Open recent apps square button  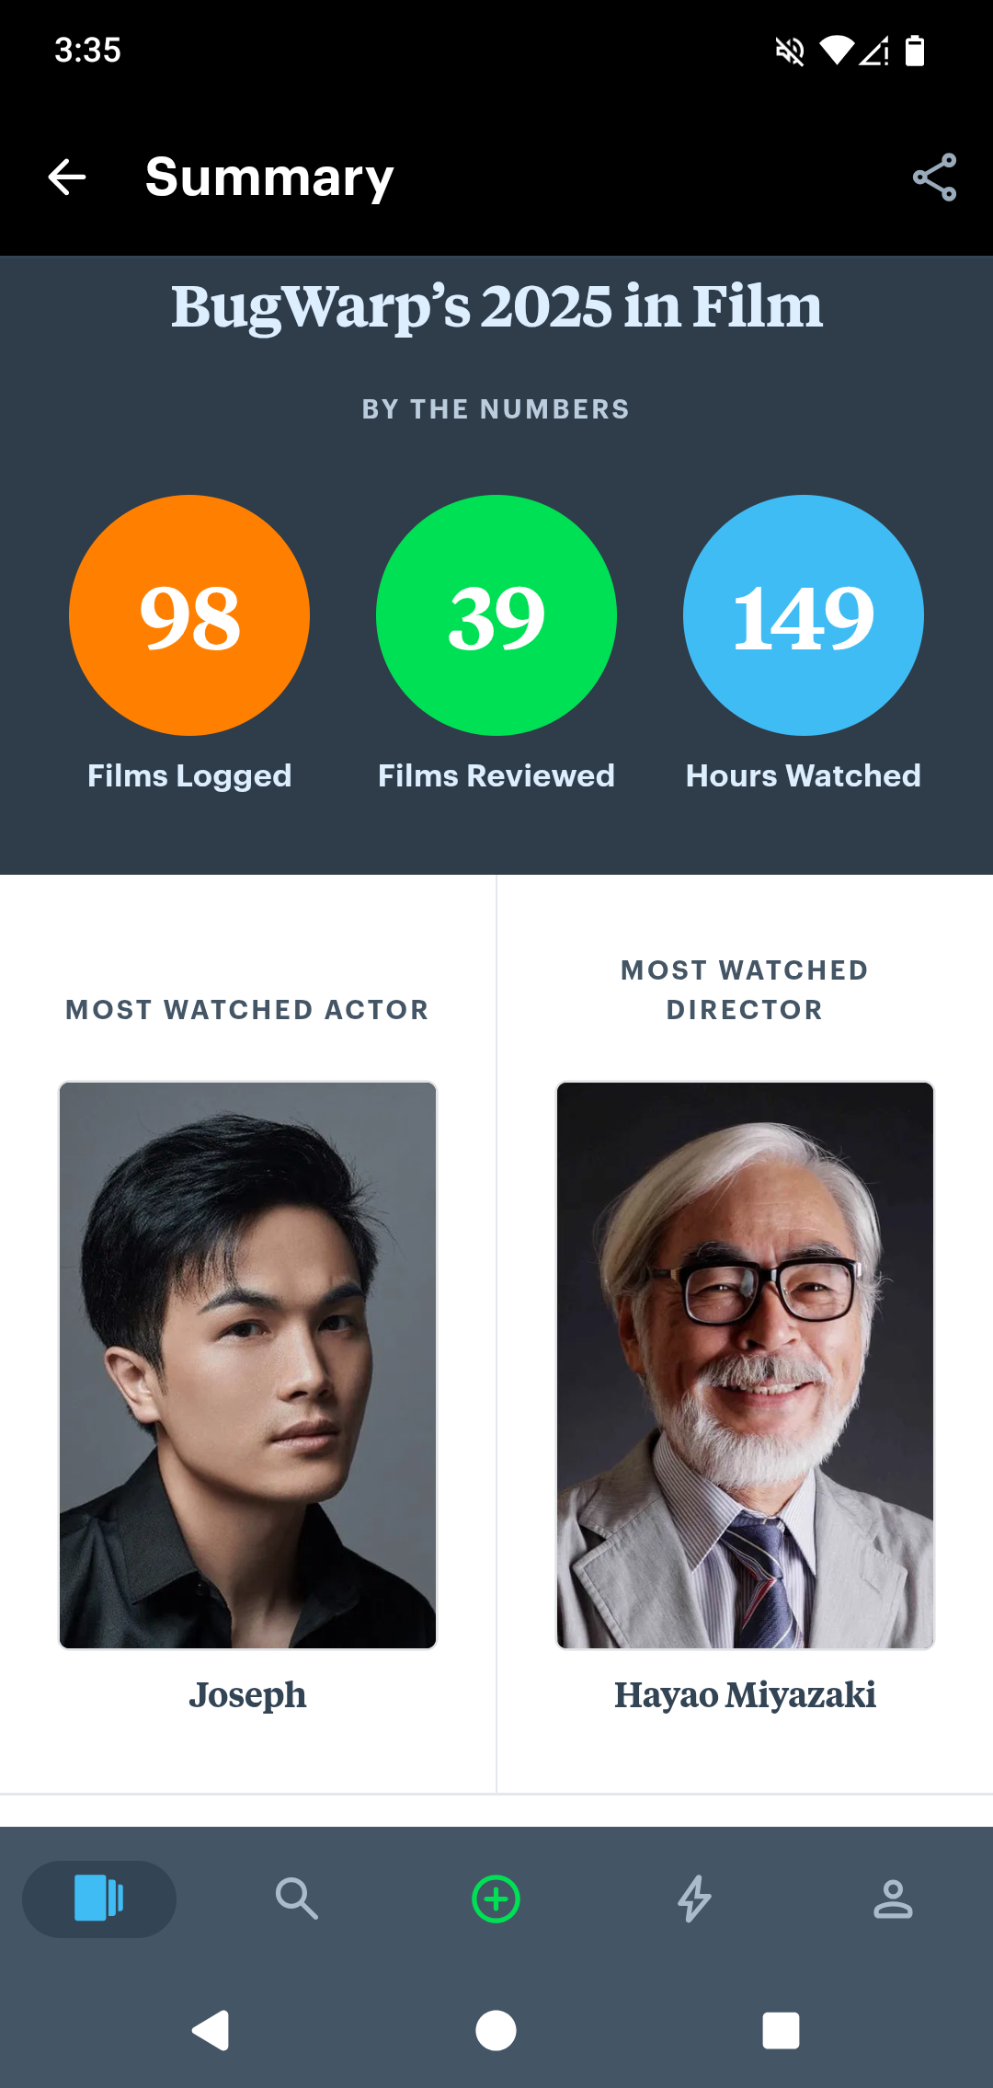(780, 2031)
